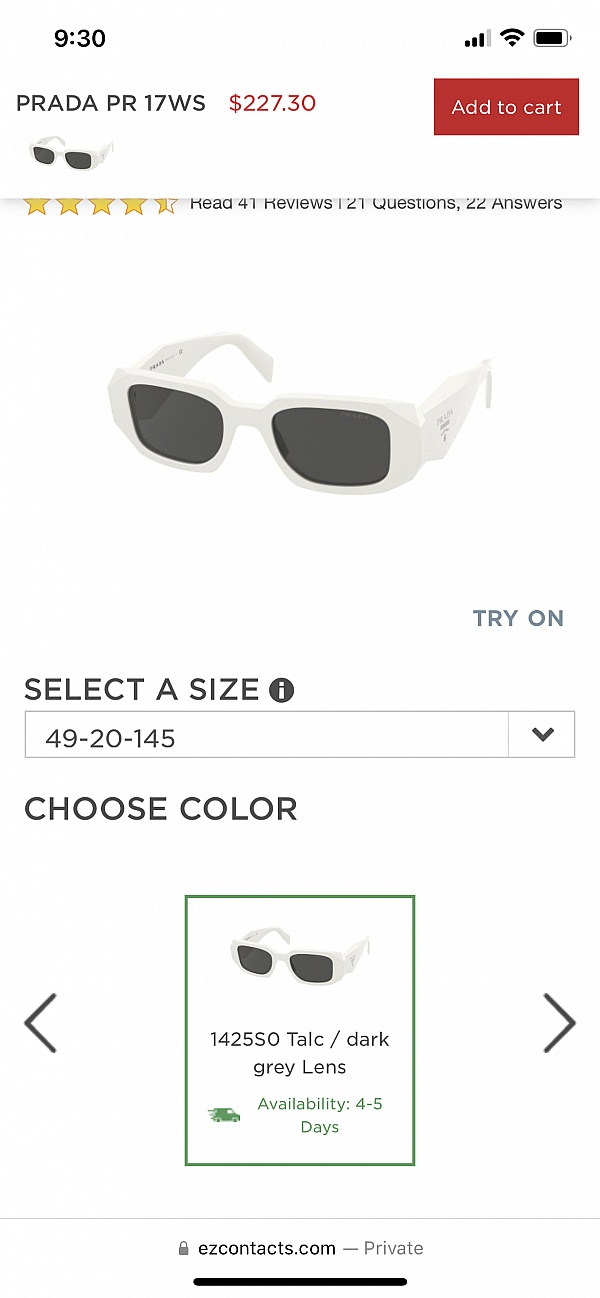Show previous color with left arrow
Image resolution: width=600 pixels, height=1298 pixels.
pyautogui.click(x=40, y=1022)
